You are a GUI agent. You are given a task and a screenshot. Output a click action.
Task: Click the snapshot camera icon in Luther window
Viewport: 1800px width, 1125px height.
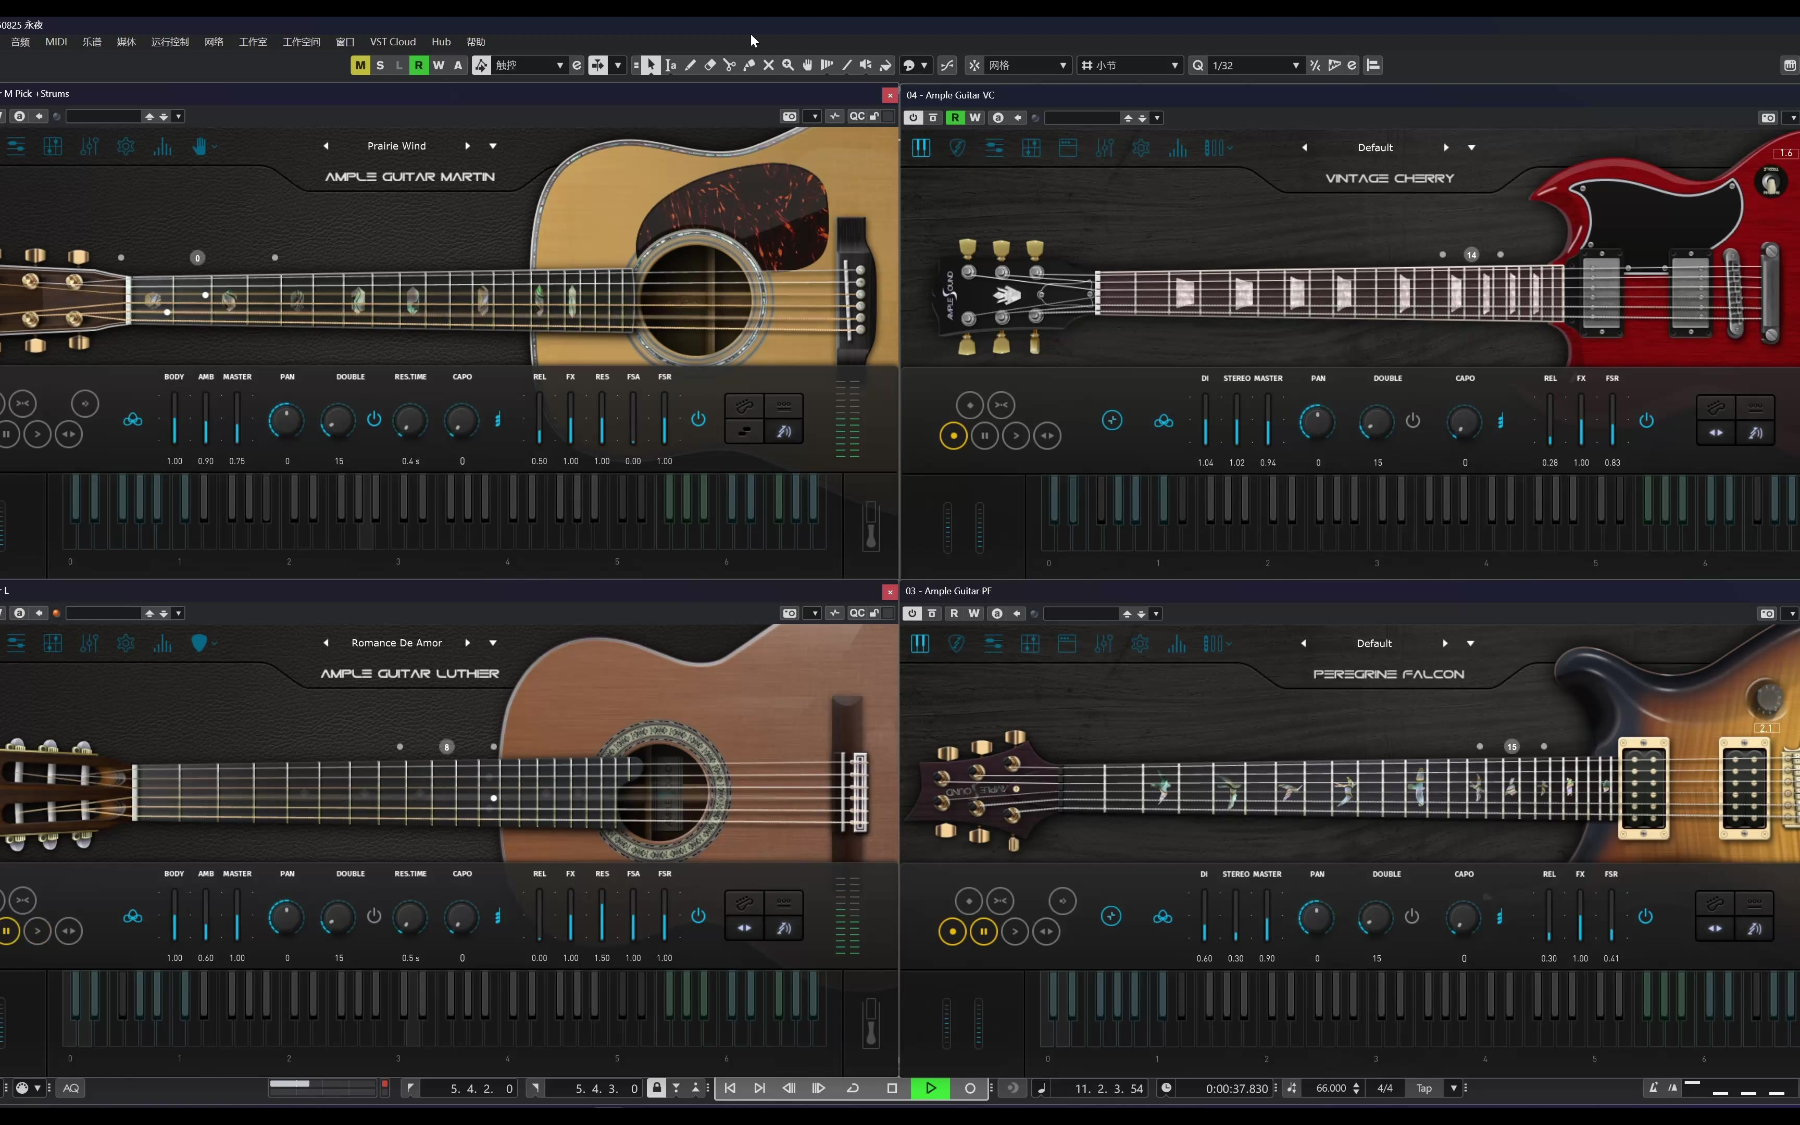coord(789,613)
